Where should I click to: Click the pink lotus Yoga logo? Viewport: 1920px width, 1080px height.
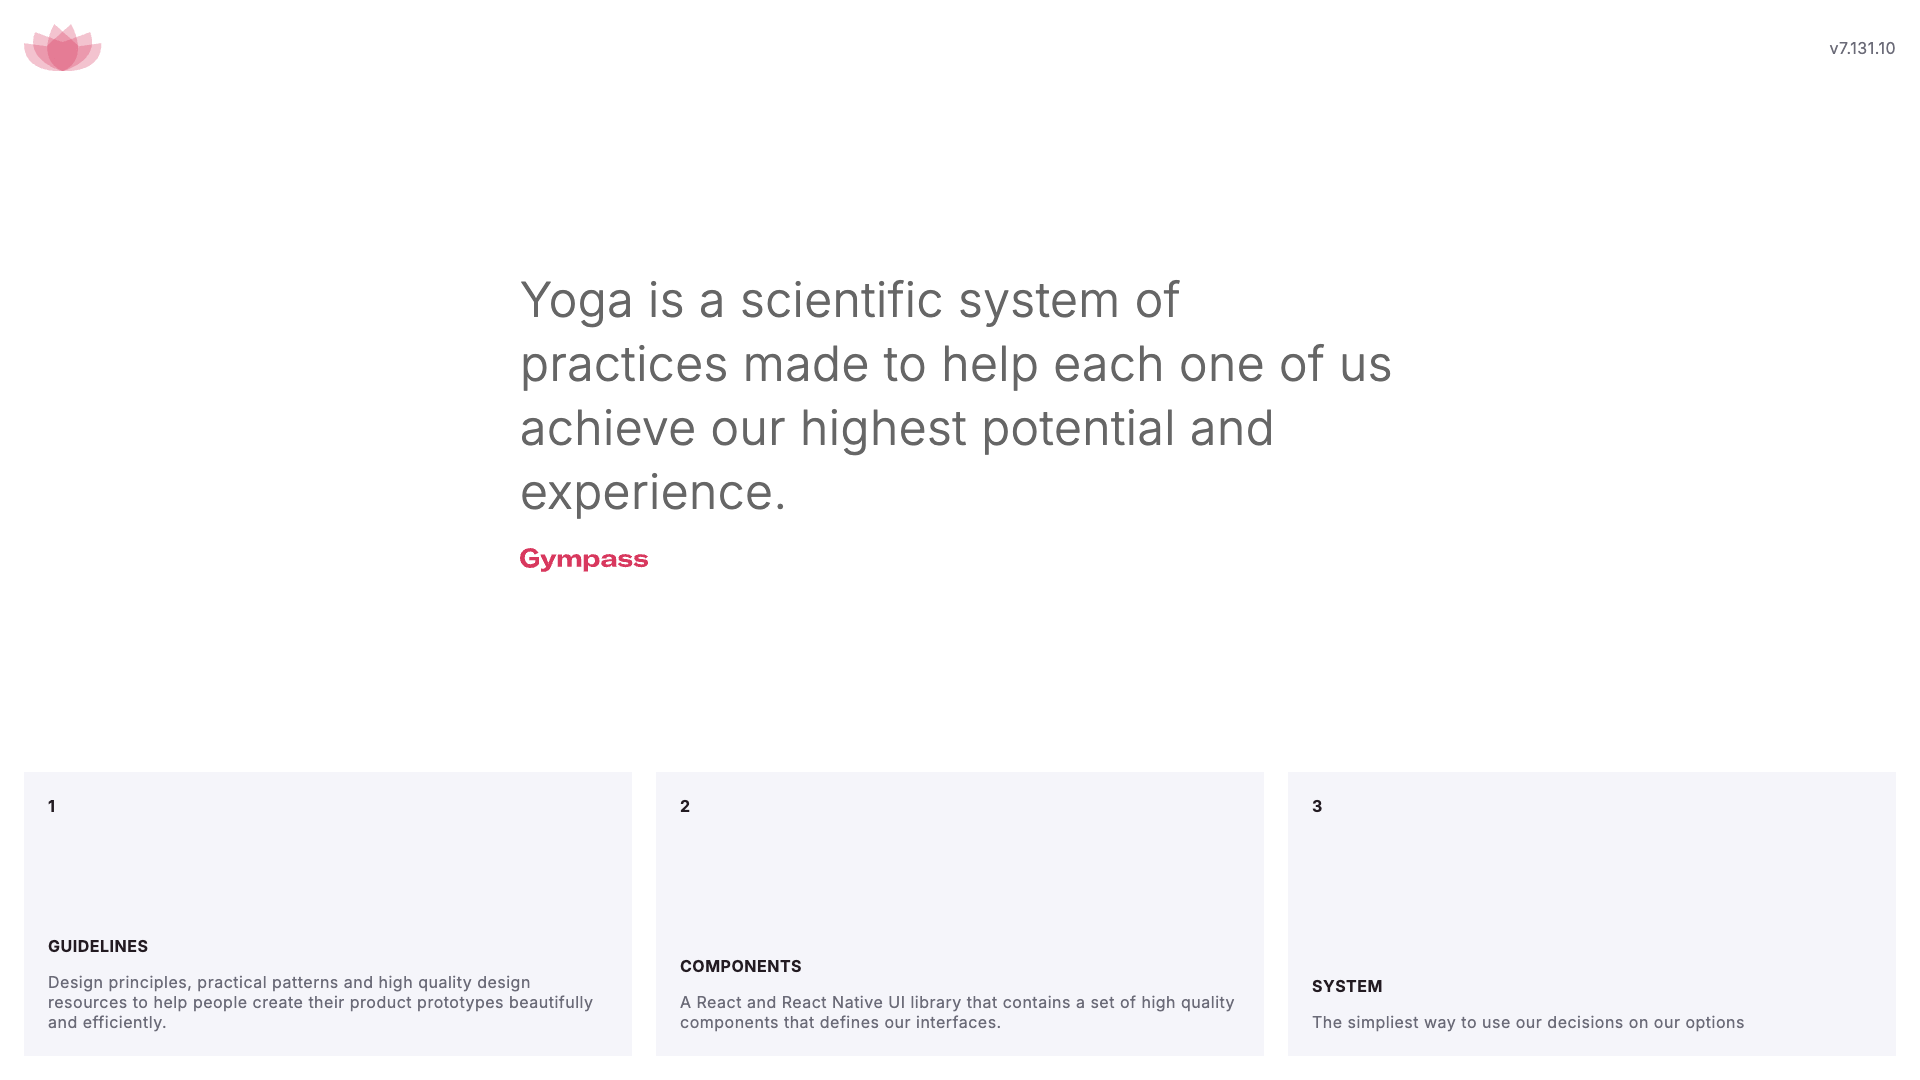(x=62, y=48)
